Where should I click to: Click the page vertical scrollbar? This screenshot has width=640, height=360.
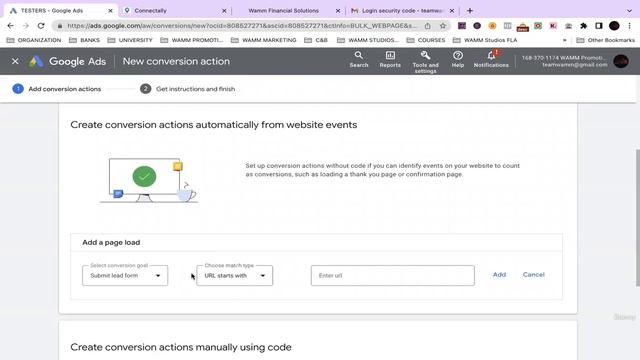pyautogui.click(x=637, y=218)
